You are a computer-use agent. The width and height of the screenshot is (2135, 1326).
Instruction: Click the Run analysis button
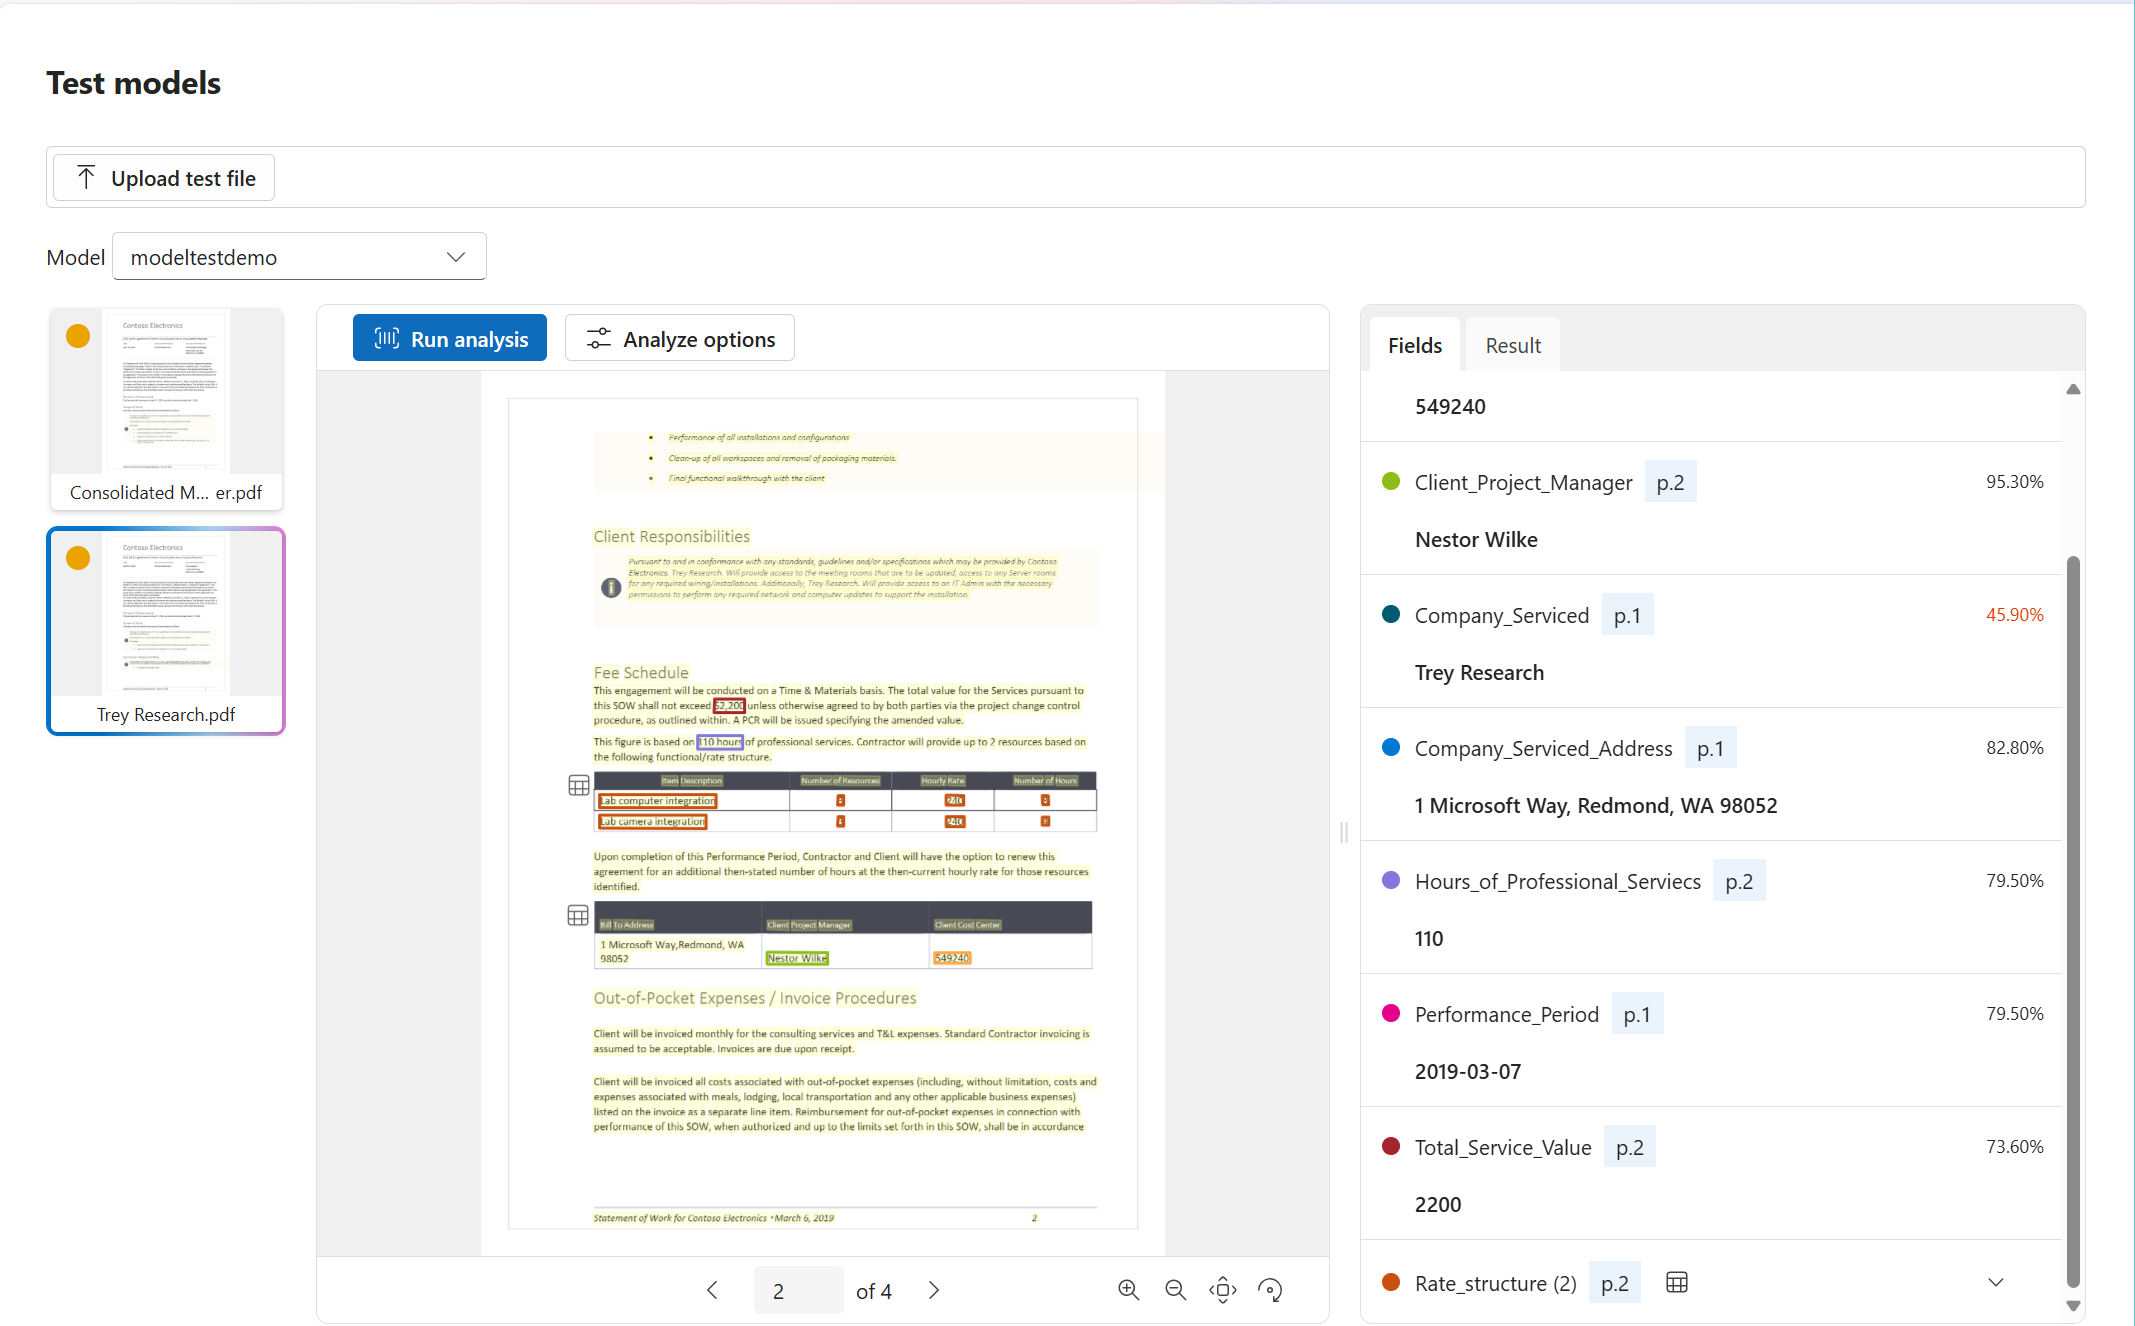pos(451,339)
